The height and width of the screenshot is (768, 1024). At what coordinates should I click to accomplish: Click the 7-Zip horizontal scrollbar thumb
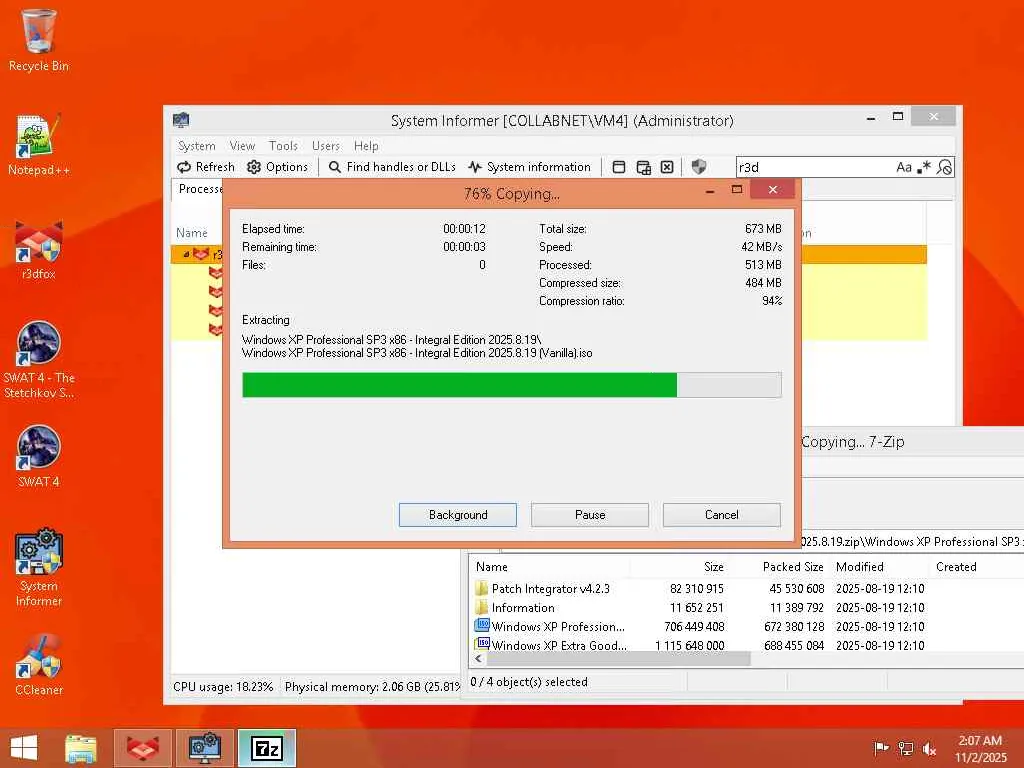coord(619,659)
